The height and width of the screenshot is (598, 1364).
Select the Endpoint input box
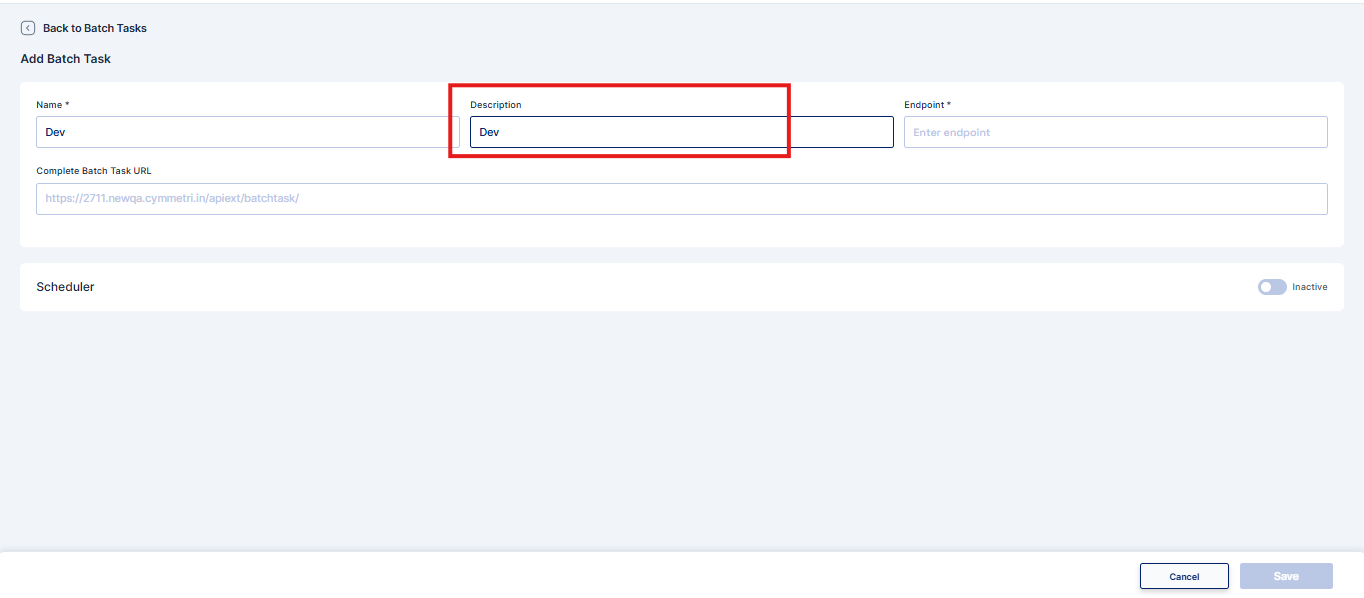click(1115, 132)
